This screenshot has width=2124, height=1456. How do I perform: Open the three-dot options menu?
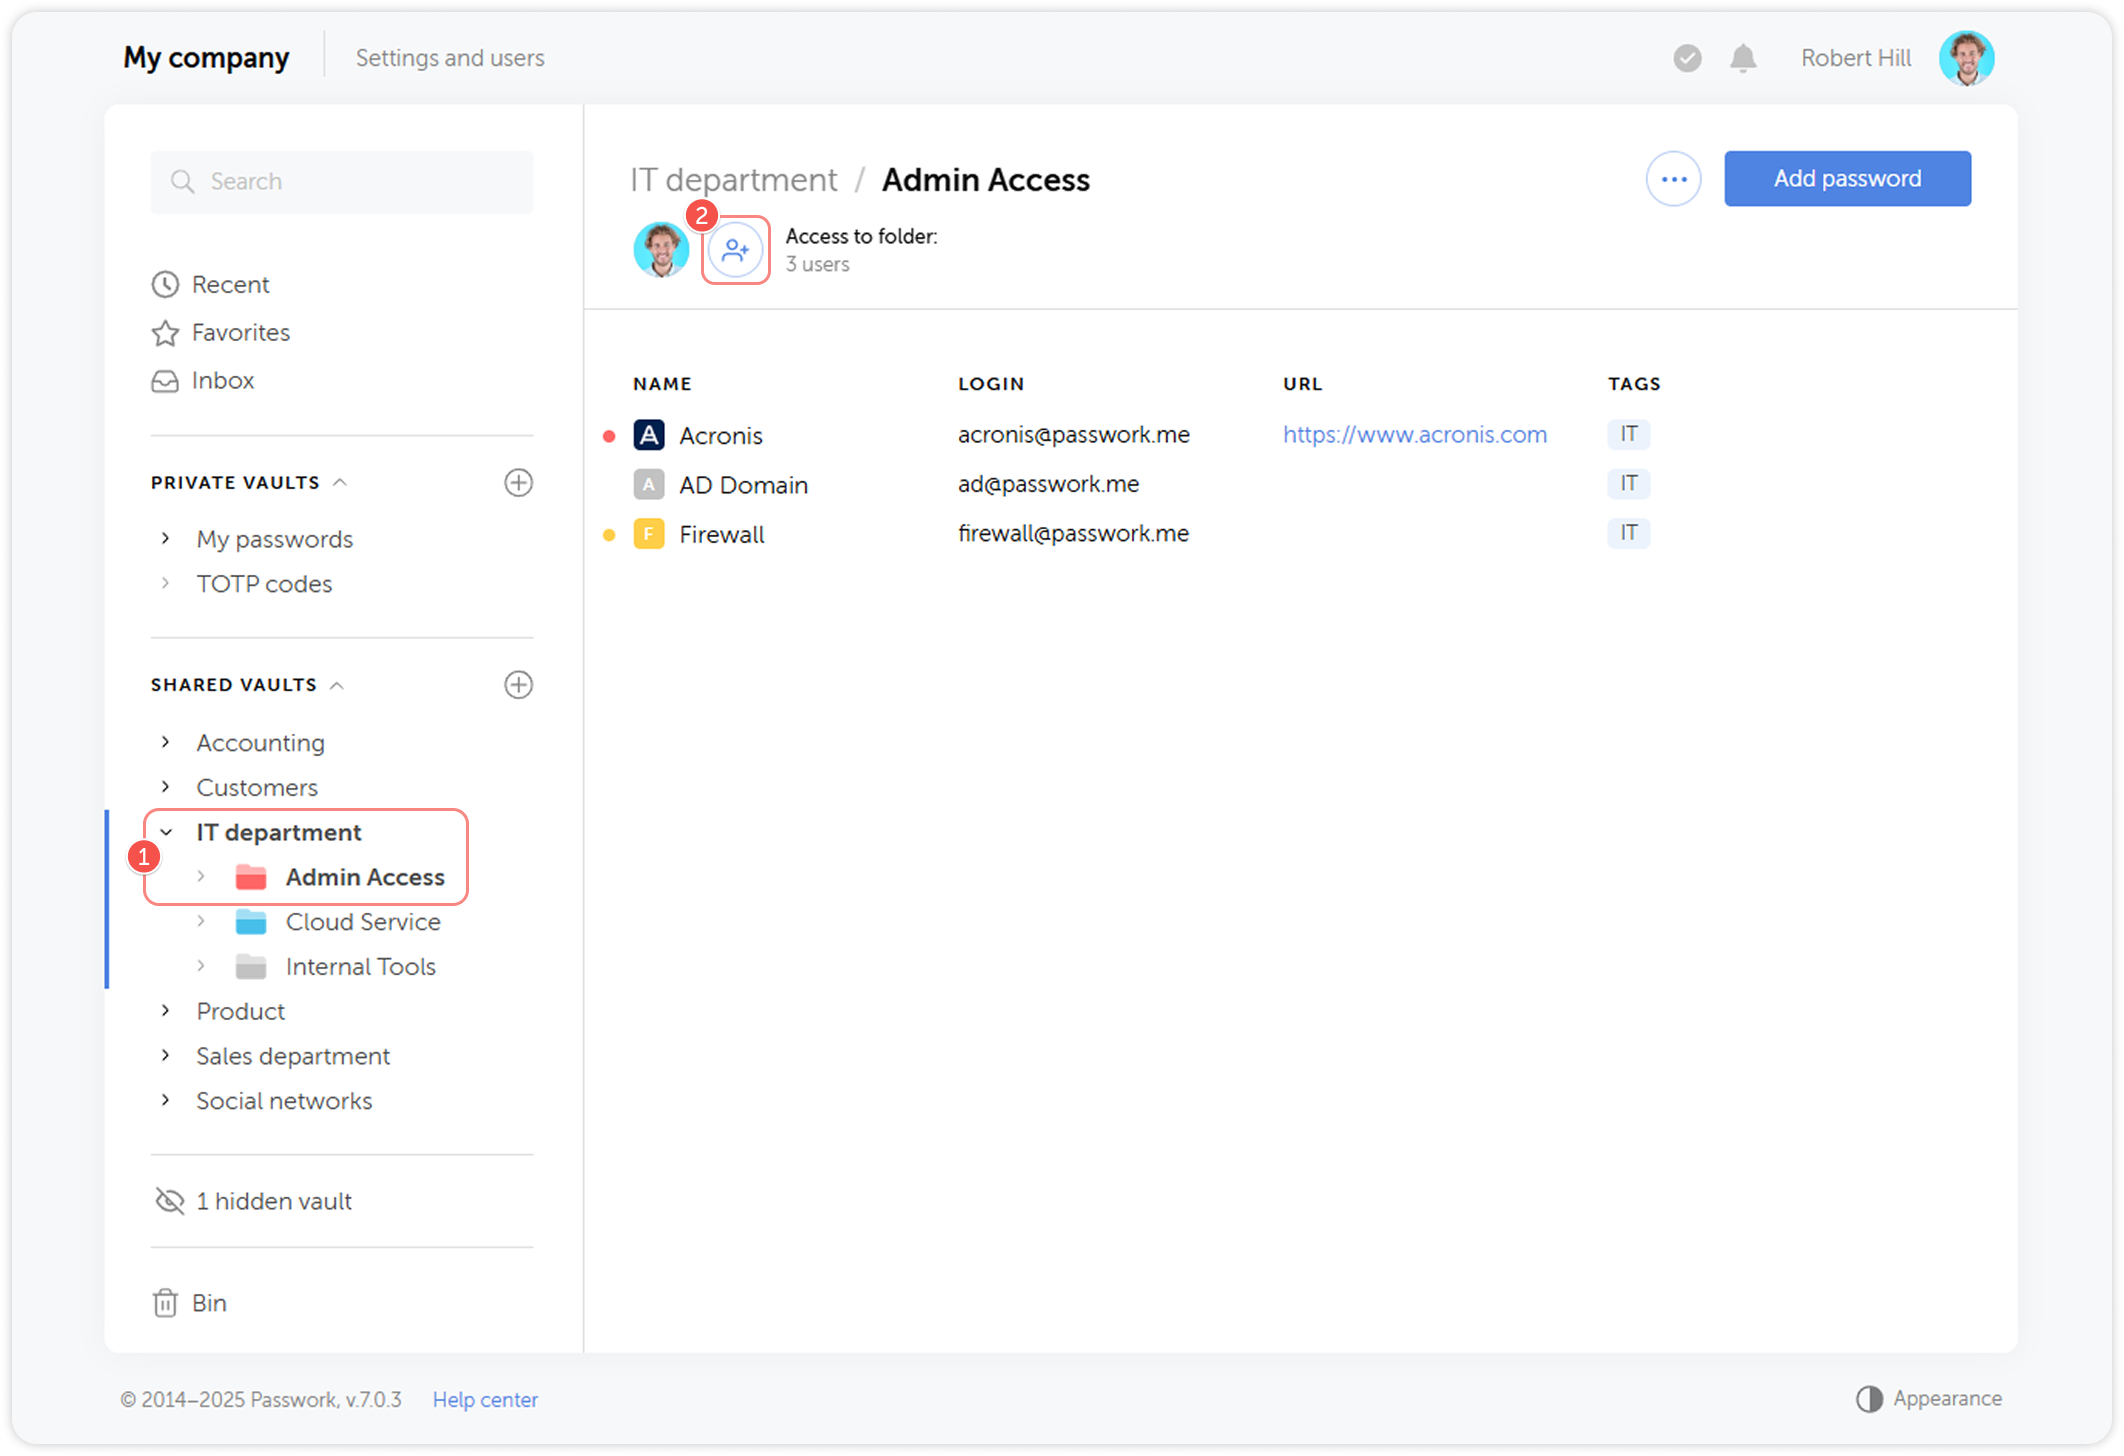(1673, 178)
